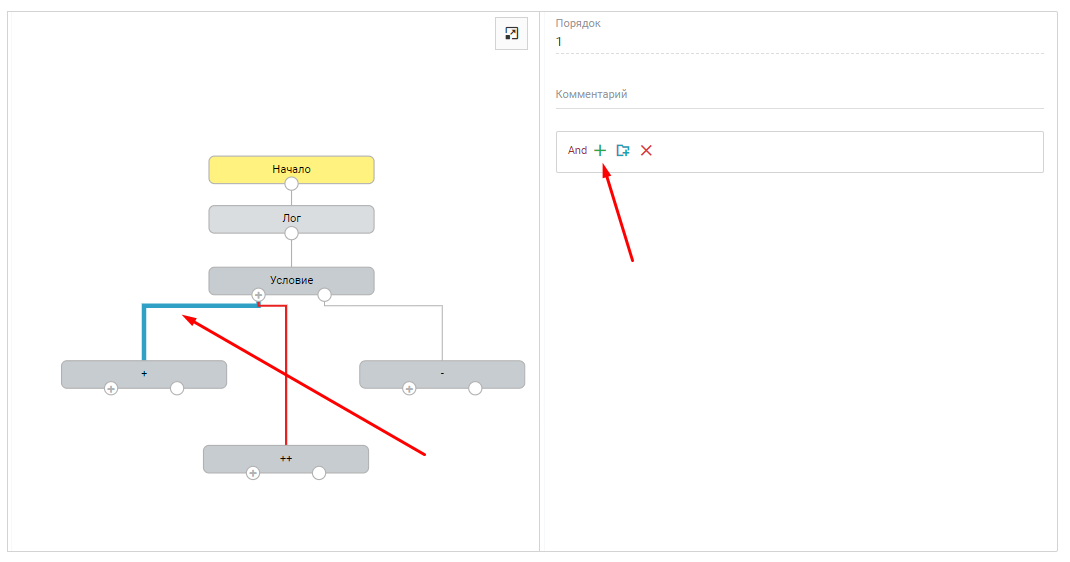This screenshot has height=562, width=1070.
Task: Click the green plus to add a condition
Action: (600, 150)
